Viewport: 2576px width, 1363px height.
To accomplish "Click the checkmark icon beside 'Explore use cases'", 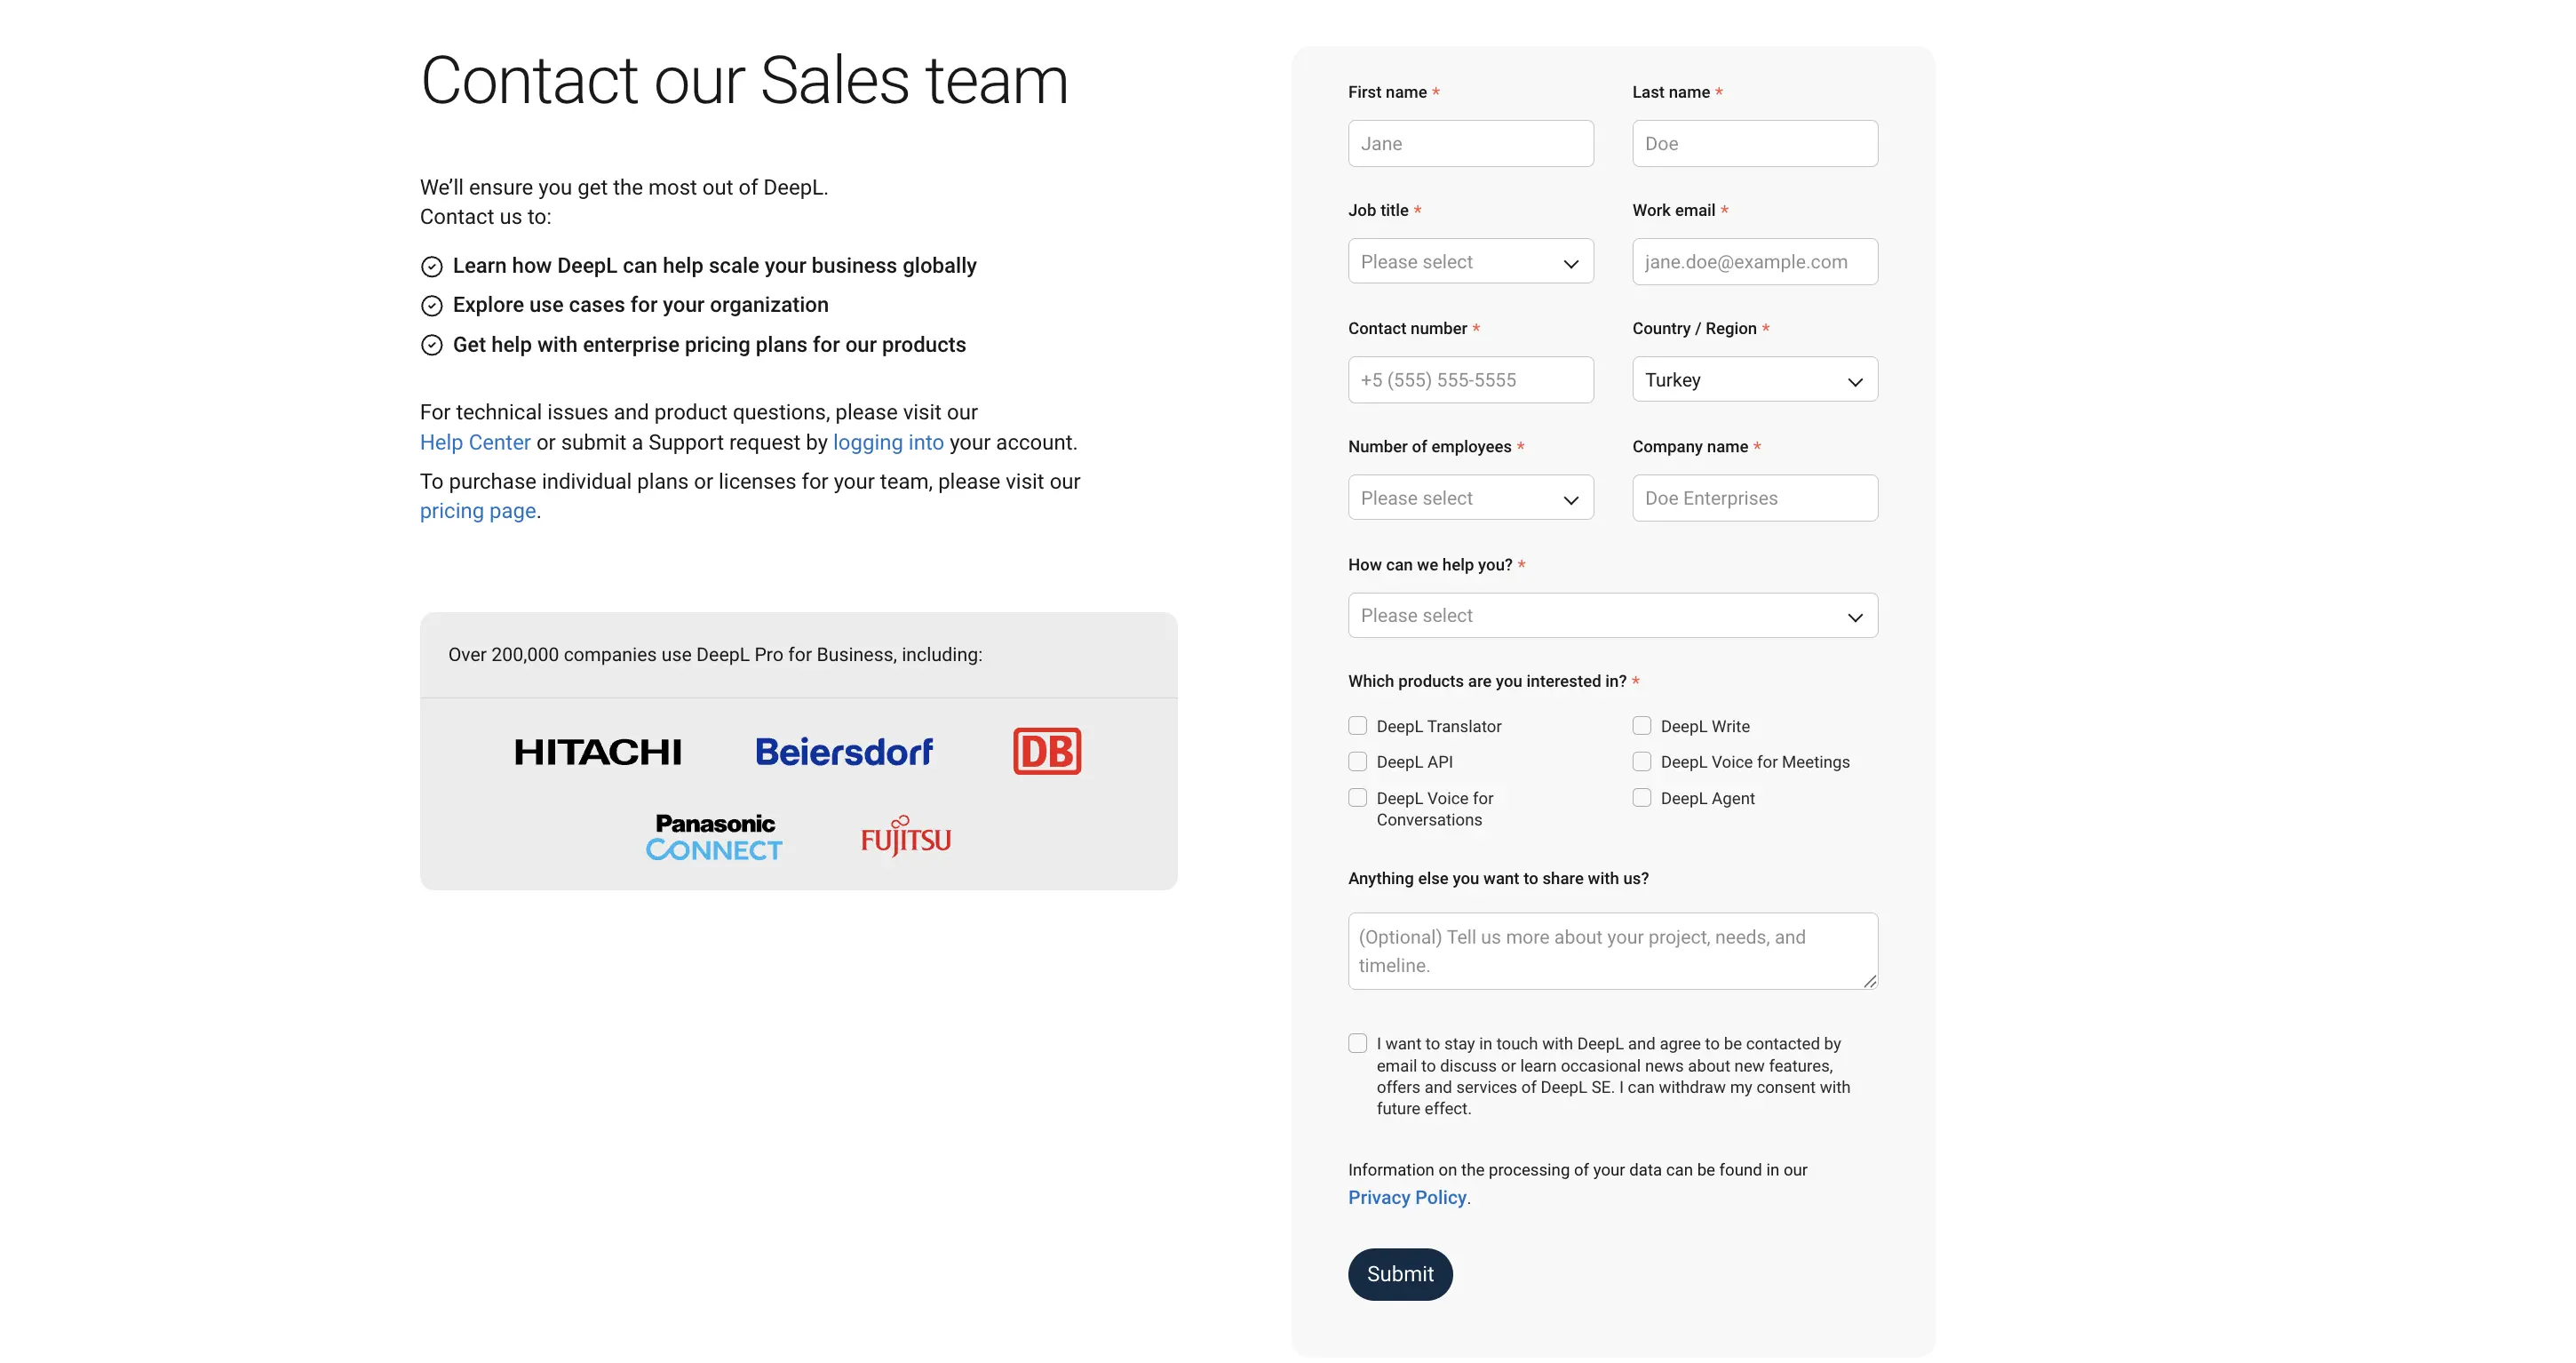I will pos(431,305).
